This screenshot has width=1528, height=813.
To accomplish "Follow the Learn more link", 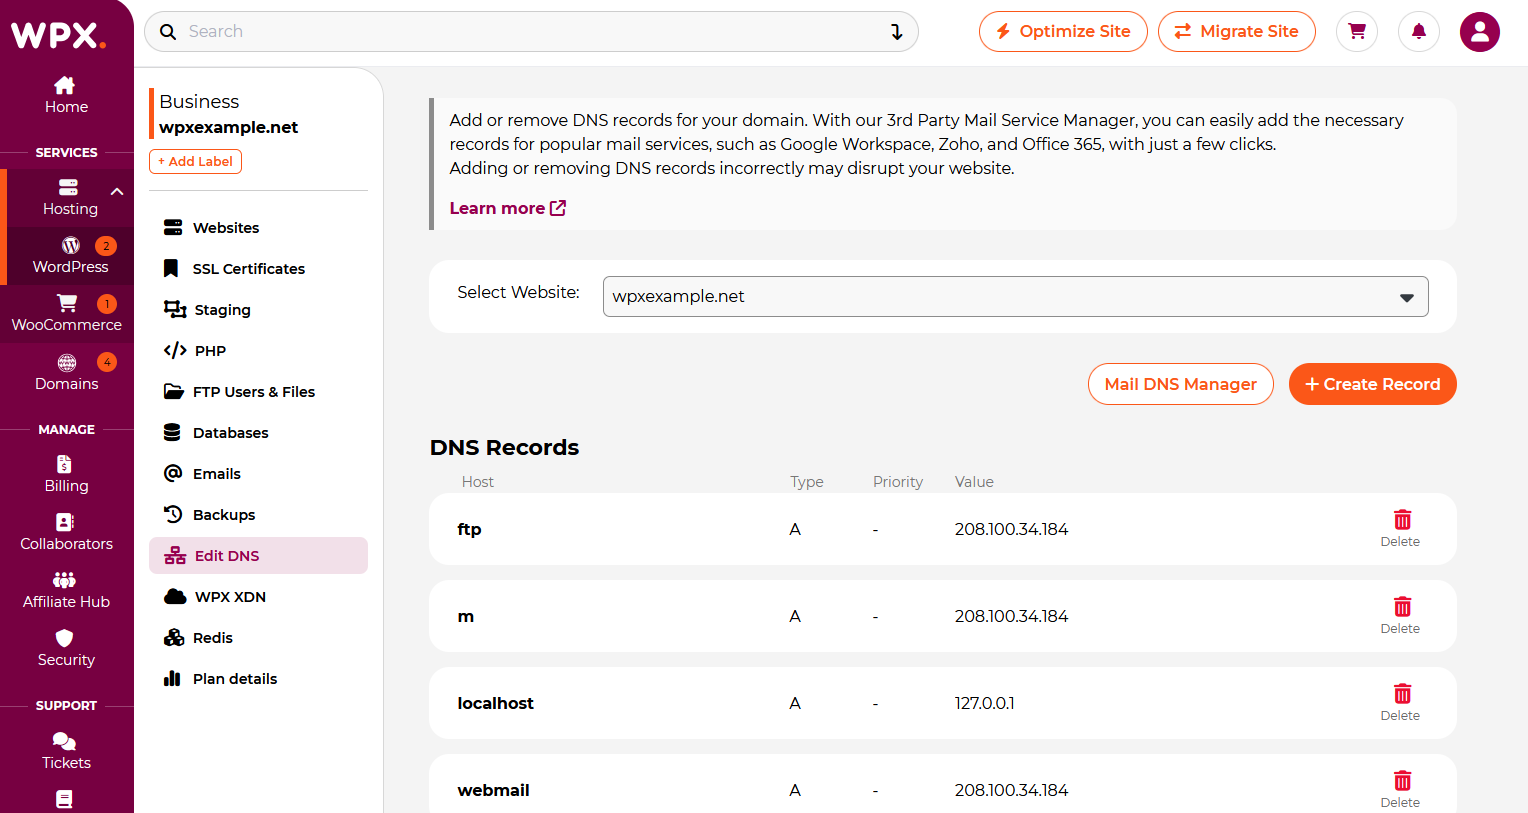I will [x=507, y=208].
